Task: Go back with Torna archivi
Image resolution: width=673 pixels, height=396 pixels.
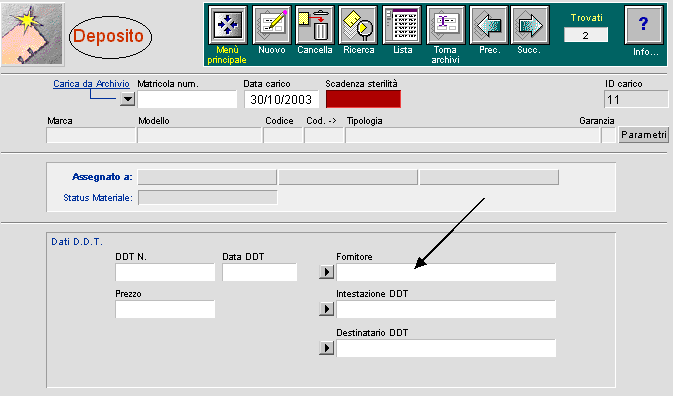Action: [446, 25]
